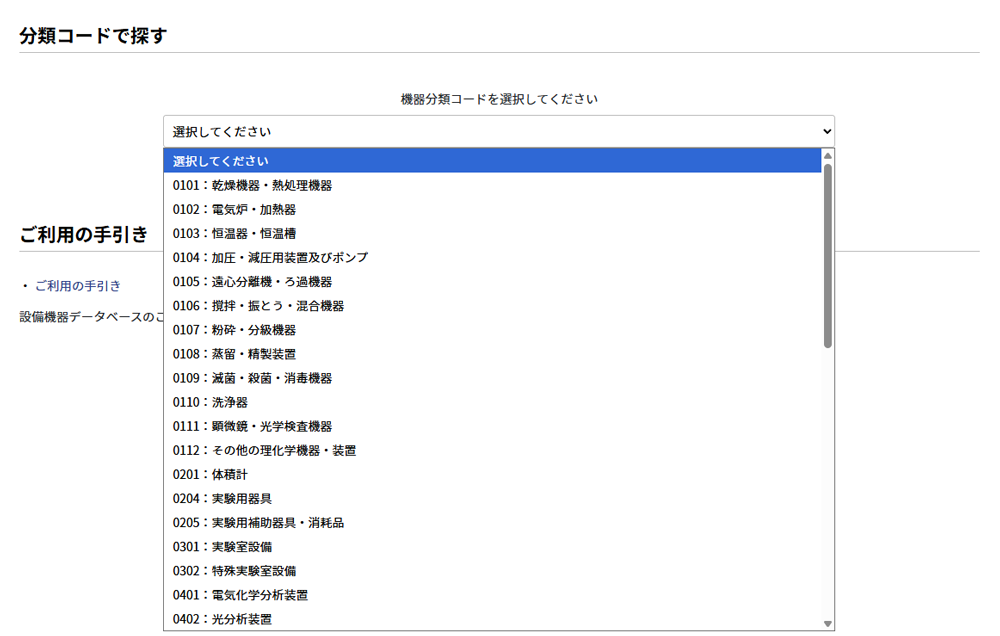Screen dimensions: 1000x636
Task: Click the dropdown list scroll-down arrow
Action: tap(828, 623)
